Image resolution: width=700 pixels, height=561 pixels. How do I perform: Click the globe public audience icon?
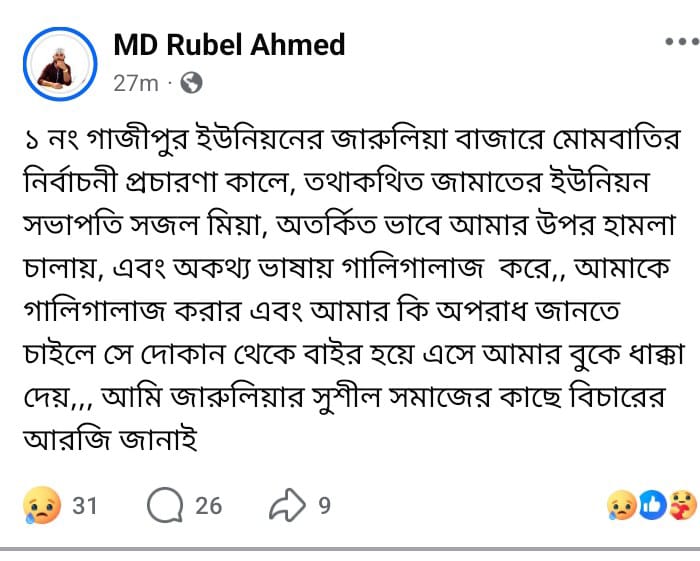[190, 83]
